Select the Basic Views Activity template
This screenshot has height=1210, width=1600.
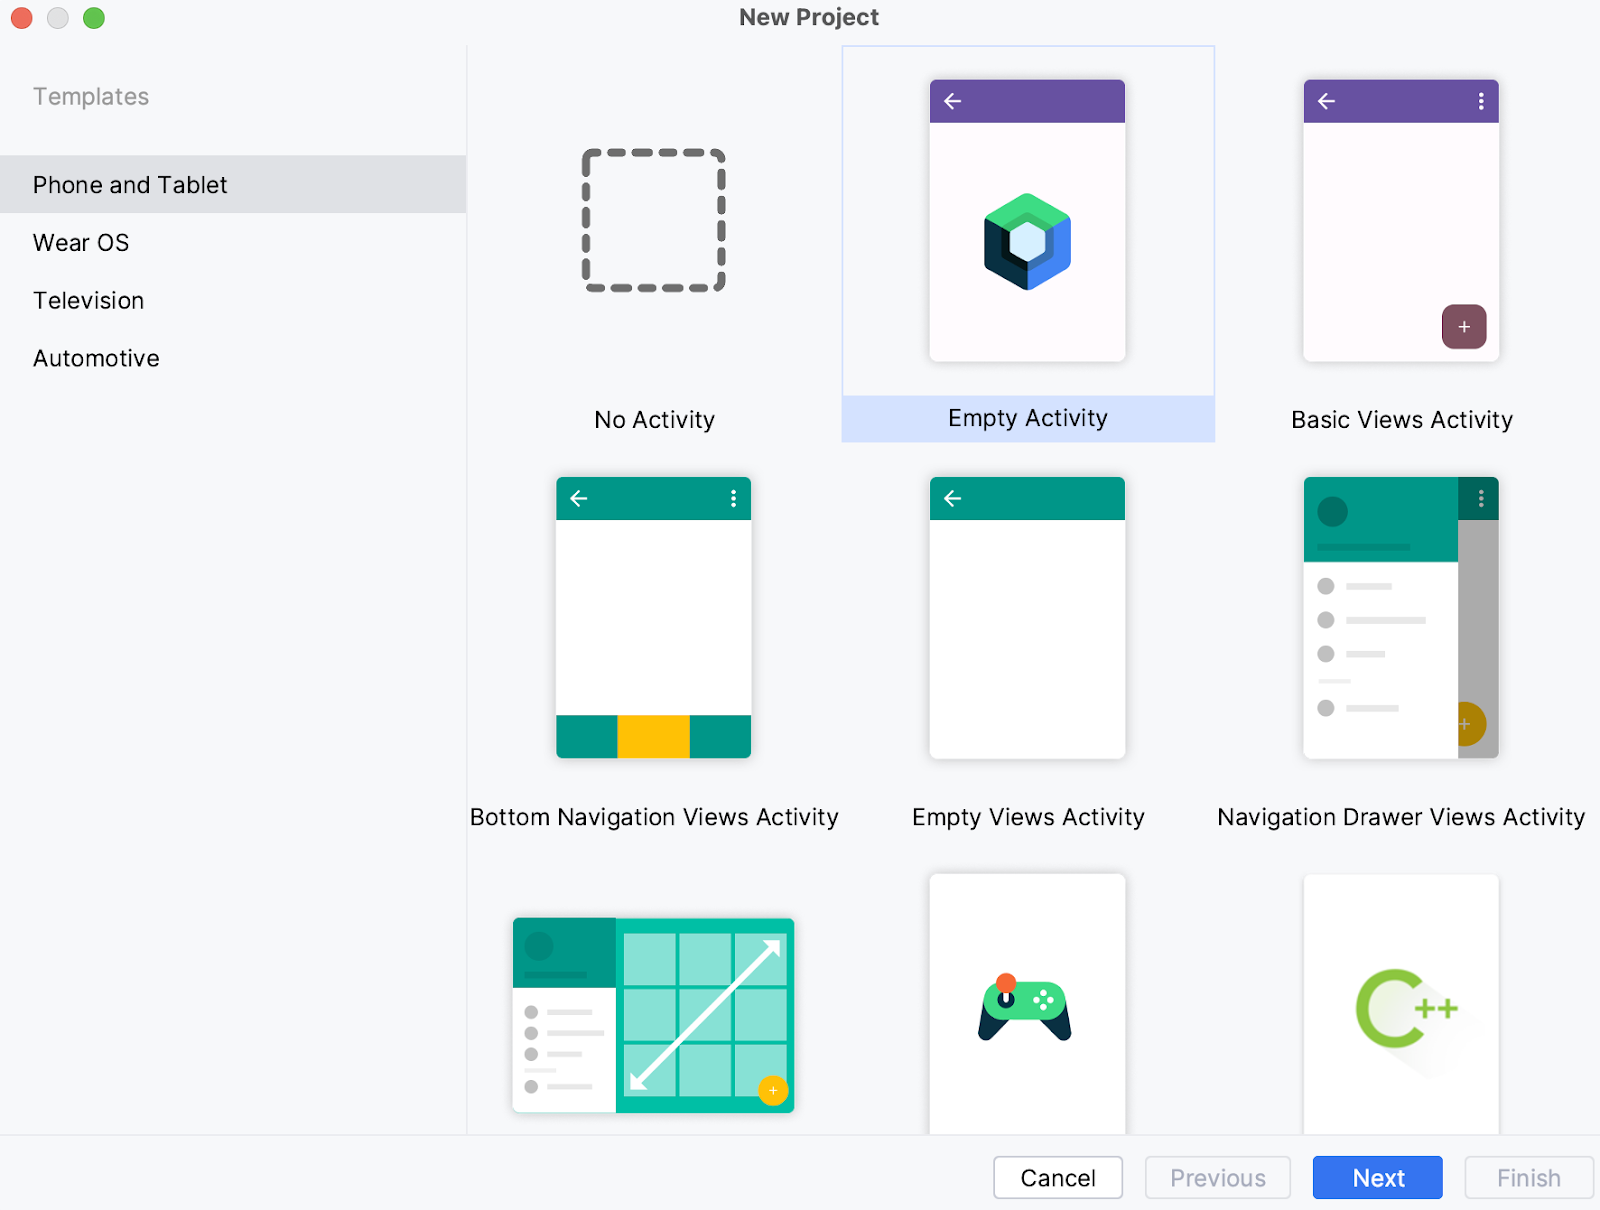point(1400,220)
